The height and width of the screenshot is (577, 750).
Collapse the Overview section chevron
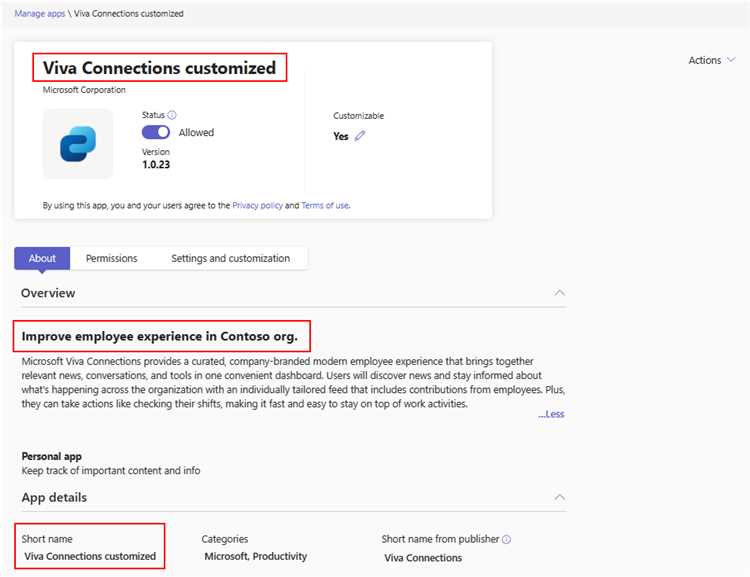click(560, 292)
